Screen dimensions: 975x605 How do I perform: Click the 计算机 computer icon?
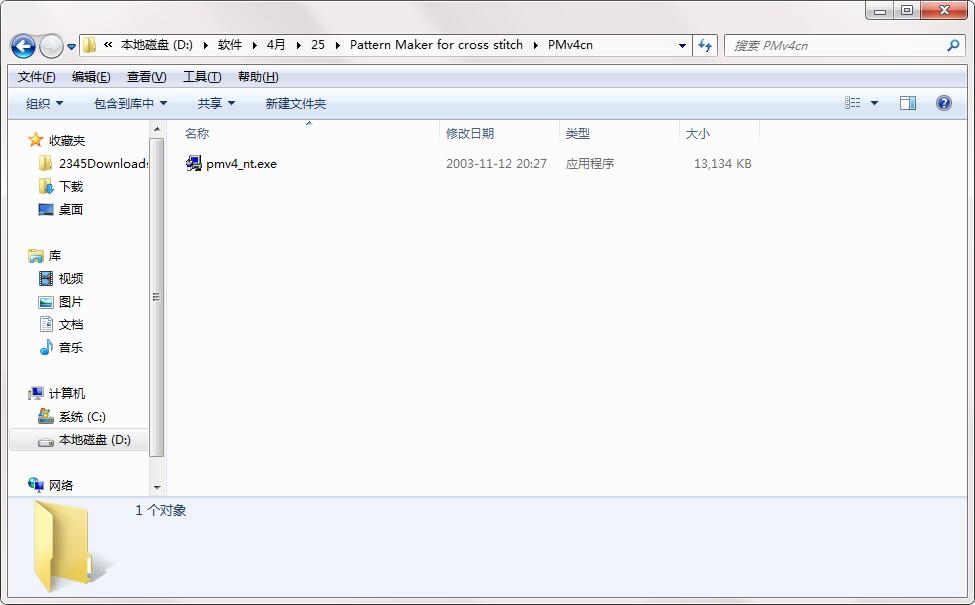[x=35, y=393]
